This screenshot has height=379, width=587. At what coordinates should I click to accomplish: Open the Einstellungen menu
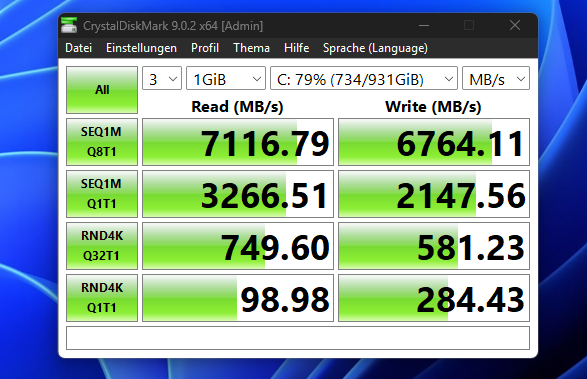141,48
